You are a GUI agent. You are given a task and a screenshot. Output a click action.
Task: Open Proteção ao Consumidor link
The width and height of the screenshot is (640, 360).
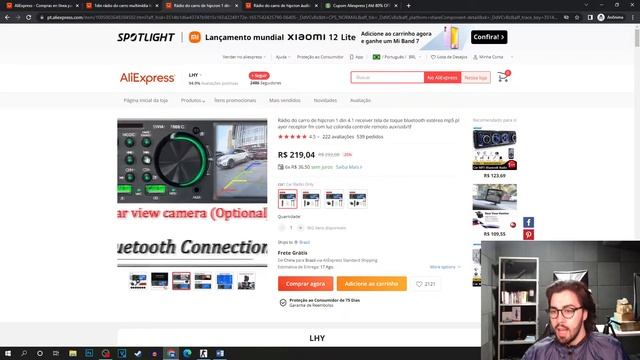click(320, 57)
